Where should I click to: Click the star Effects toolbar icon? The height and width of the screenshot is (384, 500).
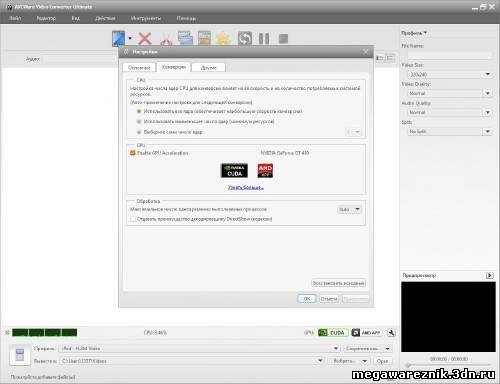point(223,38)
